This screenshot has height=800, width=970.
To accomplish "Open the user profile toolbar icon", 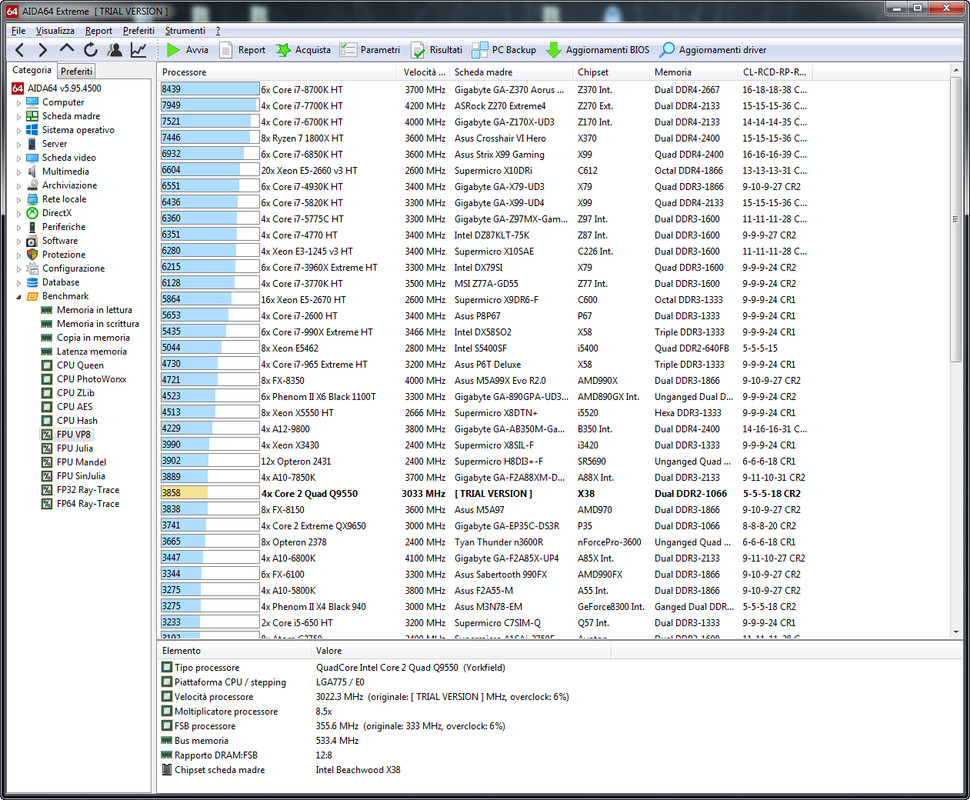I will pos(114,50).
